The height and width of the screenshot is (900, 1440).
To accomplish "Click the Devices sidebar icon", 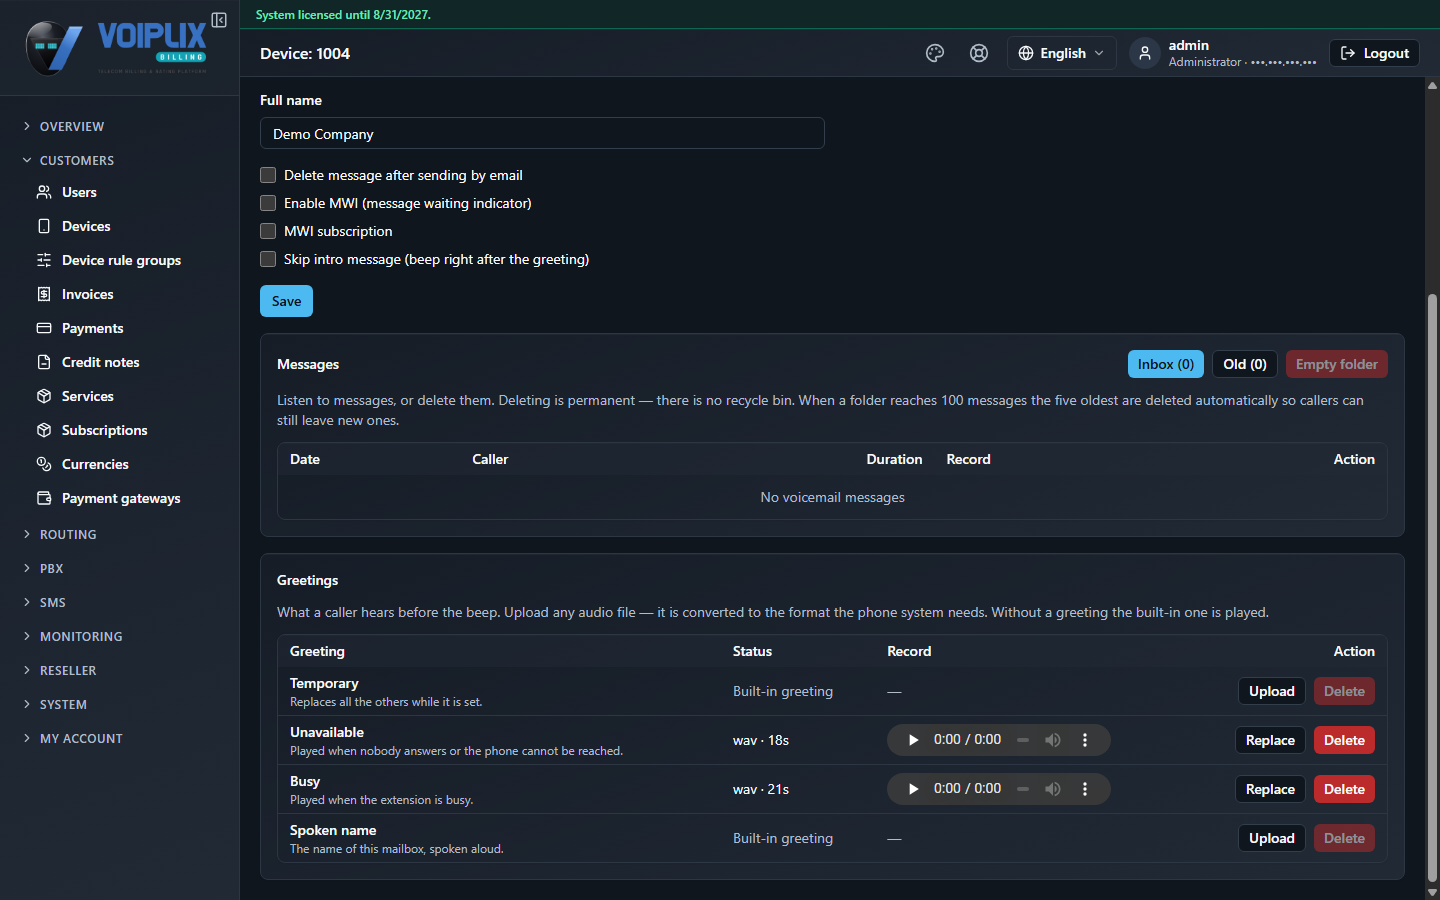I will pos(44,226).
